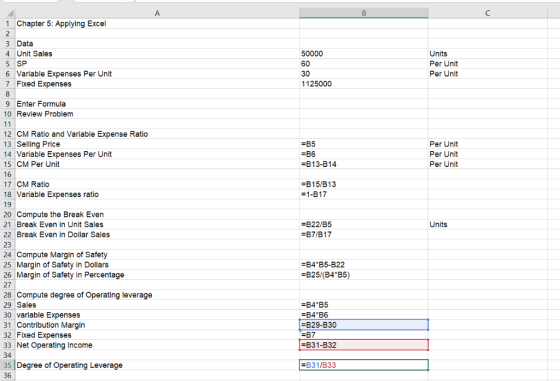Screen dimensions: 560x381
Task: Click 'Compute Margin of Safety' heading
Action: tap(157, 255)
